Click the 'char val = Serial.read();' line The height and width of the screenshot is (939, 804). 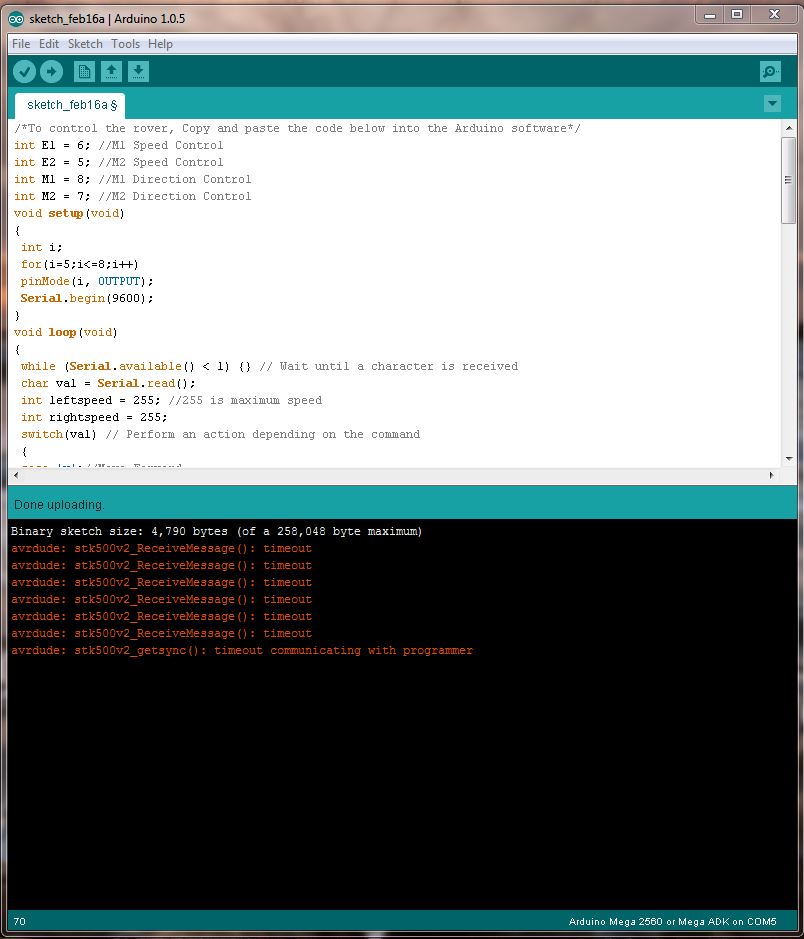[x=108, y=383]
